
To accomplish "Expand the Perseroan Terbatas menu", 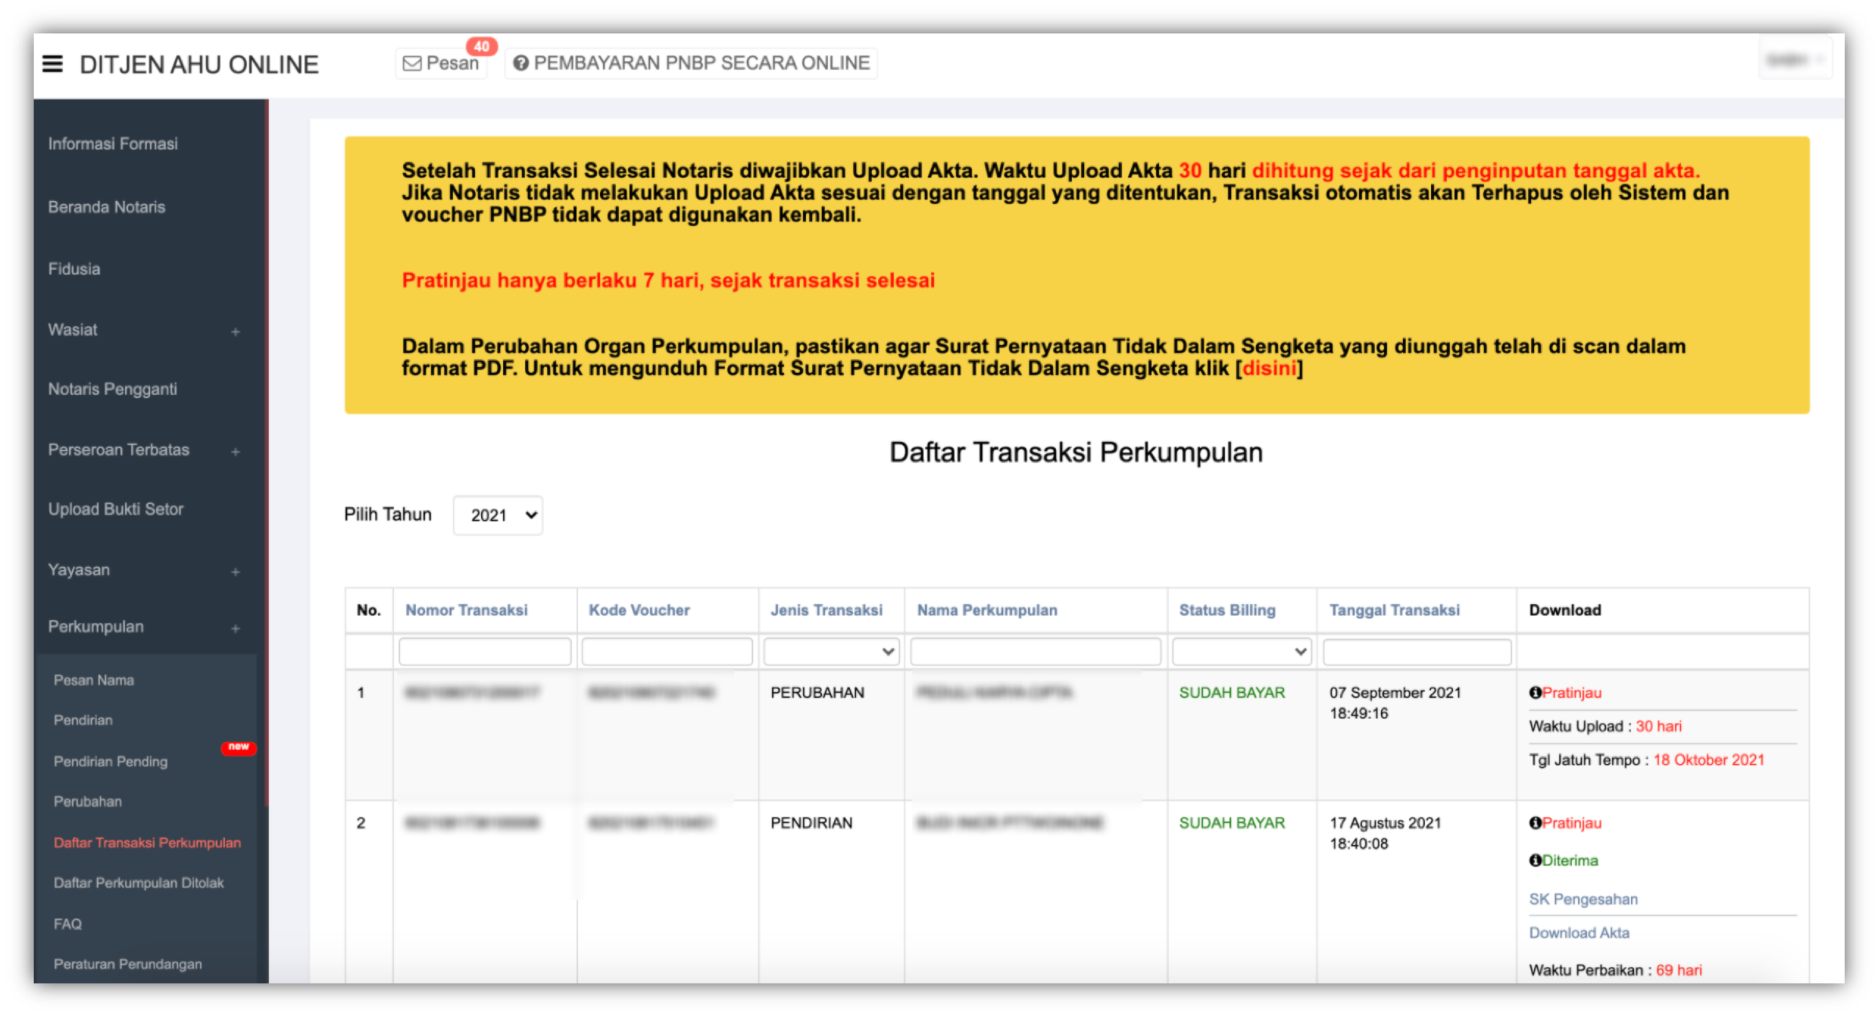I will coord(235,451).
